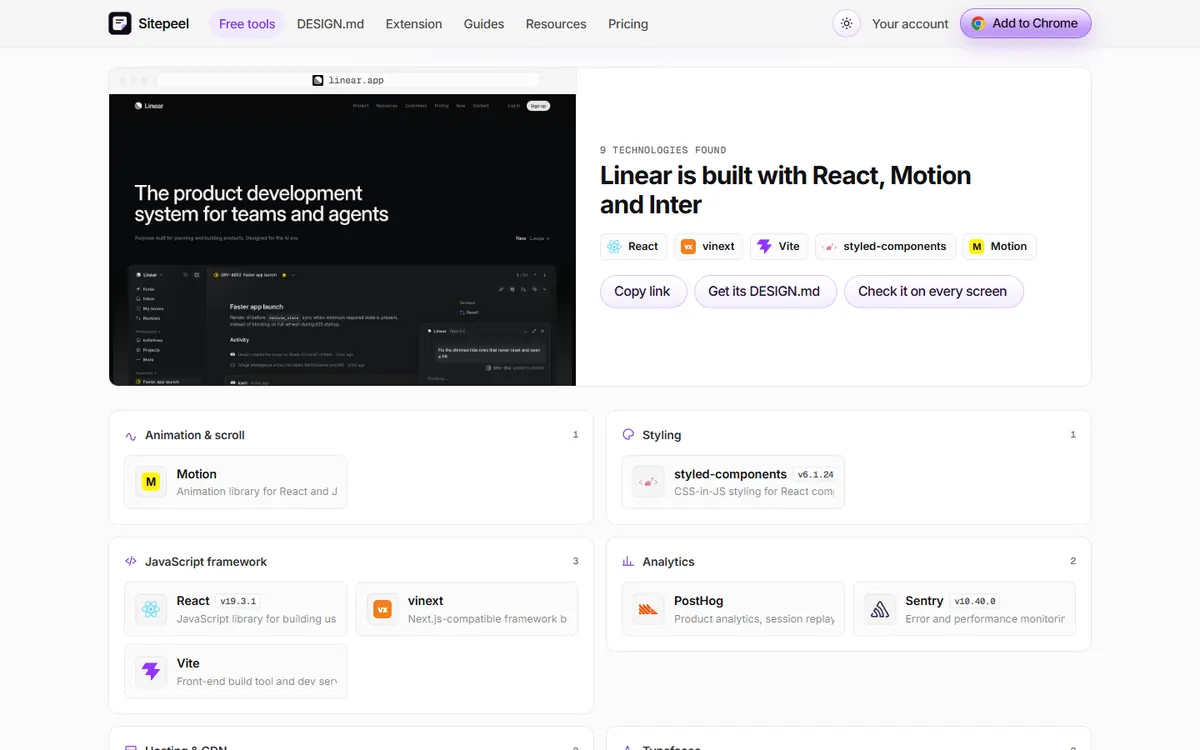Click 'Front-end build tool' description text
Viewport: 1200px width, 750px height.
coord(257,681)
